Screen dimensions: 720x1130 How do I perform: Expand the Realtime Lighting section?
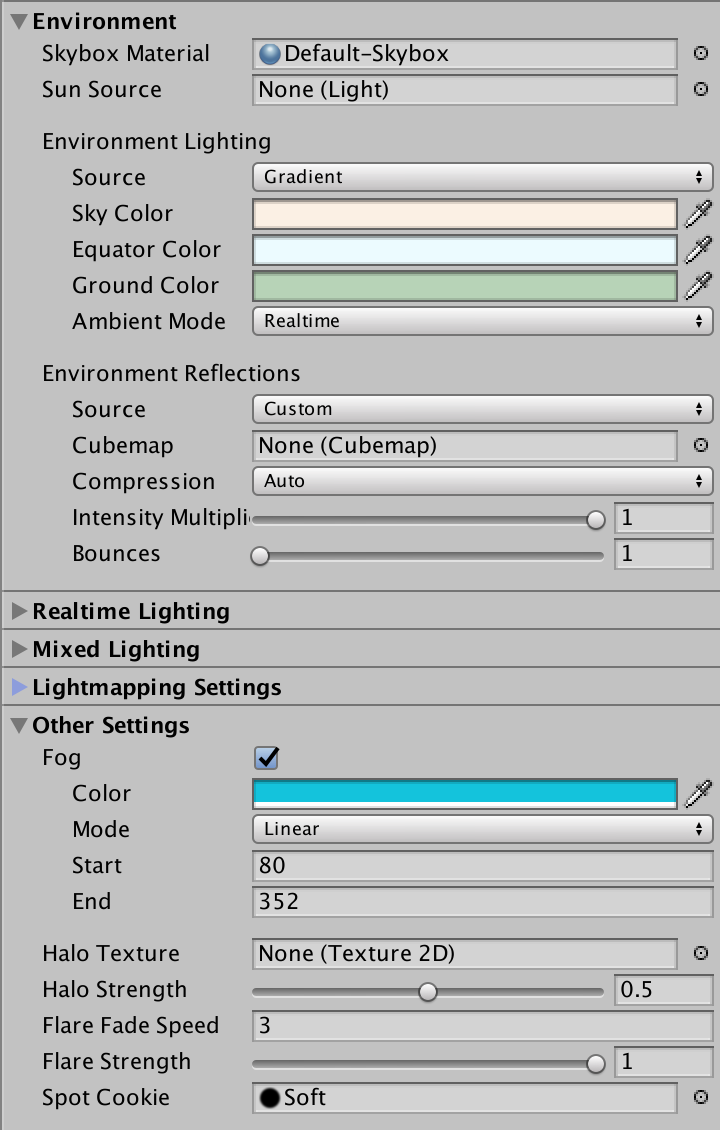19,611
